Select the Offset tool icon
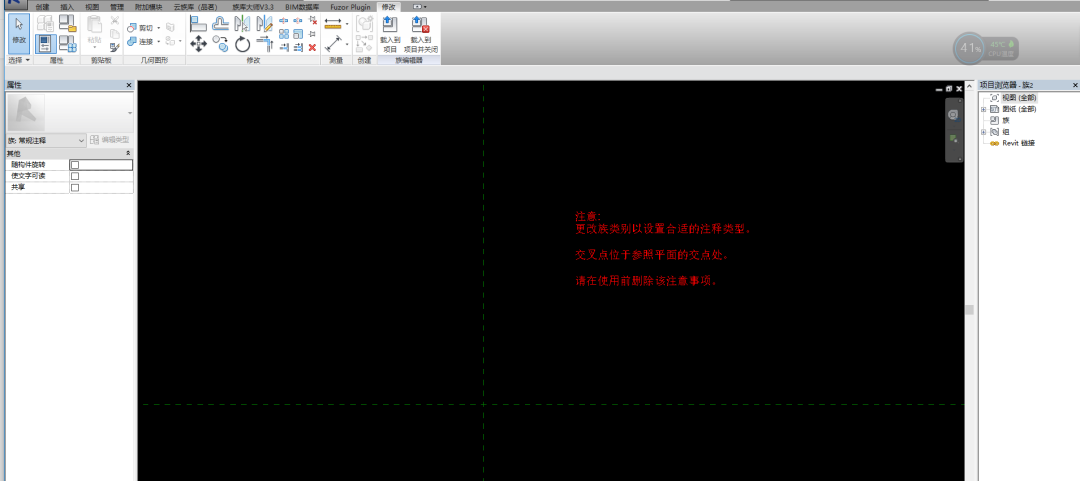The width and height of the screenshot is (1080, 481). [x=222, y=23]
